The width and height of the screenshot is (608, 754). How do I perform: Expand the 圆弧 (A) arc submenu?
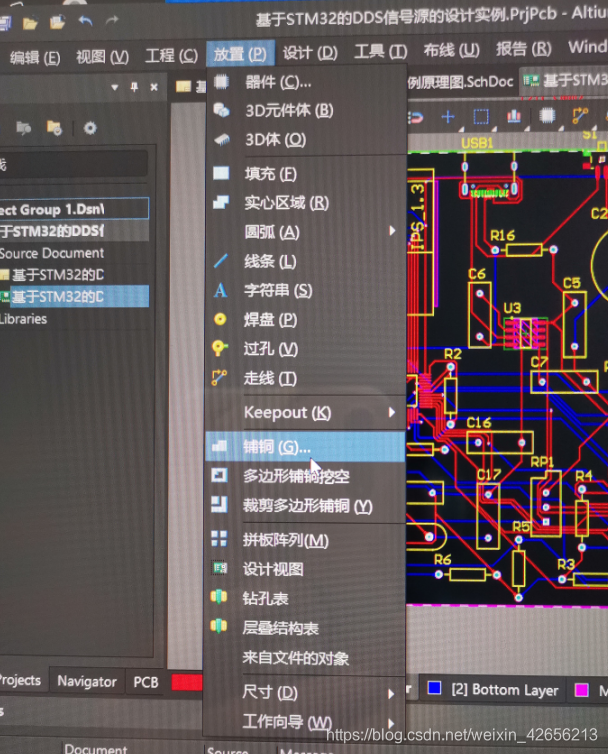pyautogui.click(x=305, y=232)
